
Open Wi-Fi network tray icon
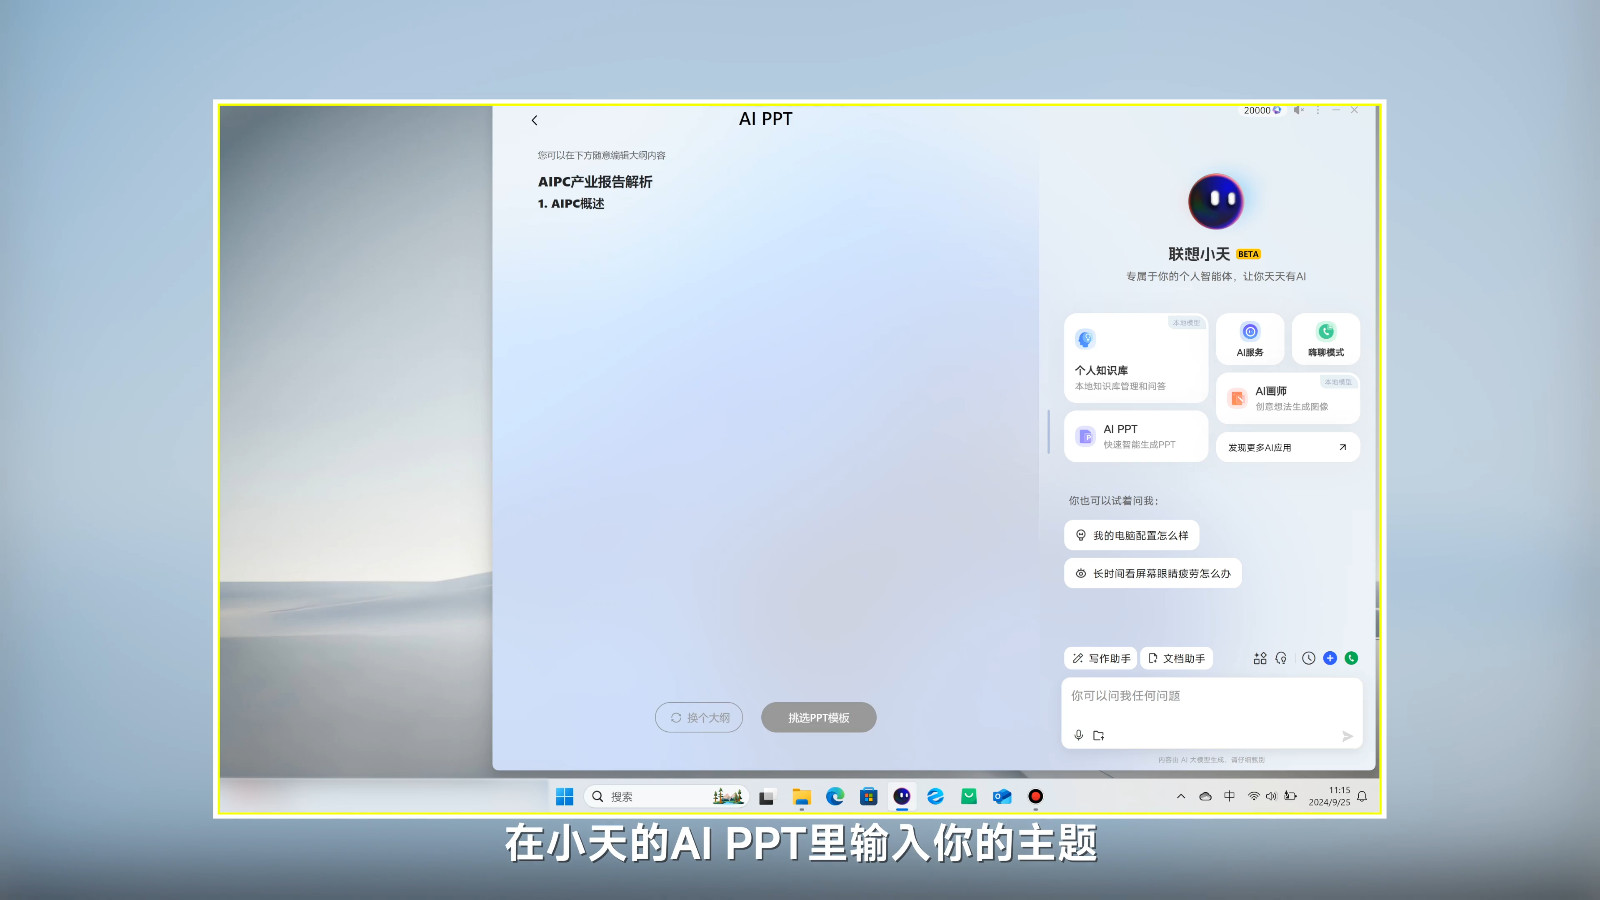pos(1253,796)
